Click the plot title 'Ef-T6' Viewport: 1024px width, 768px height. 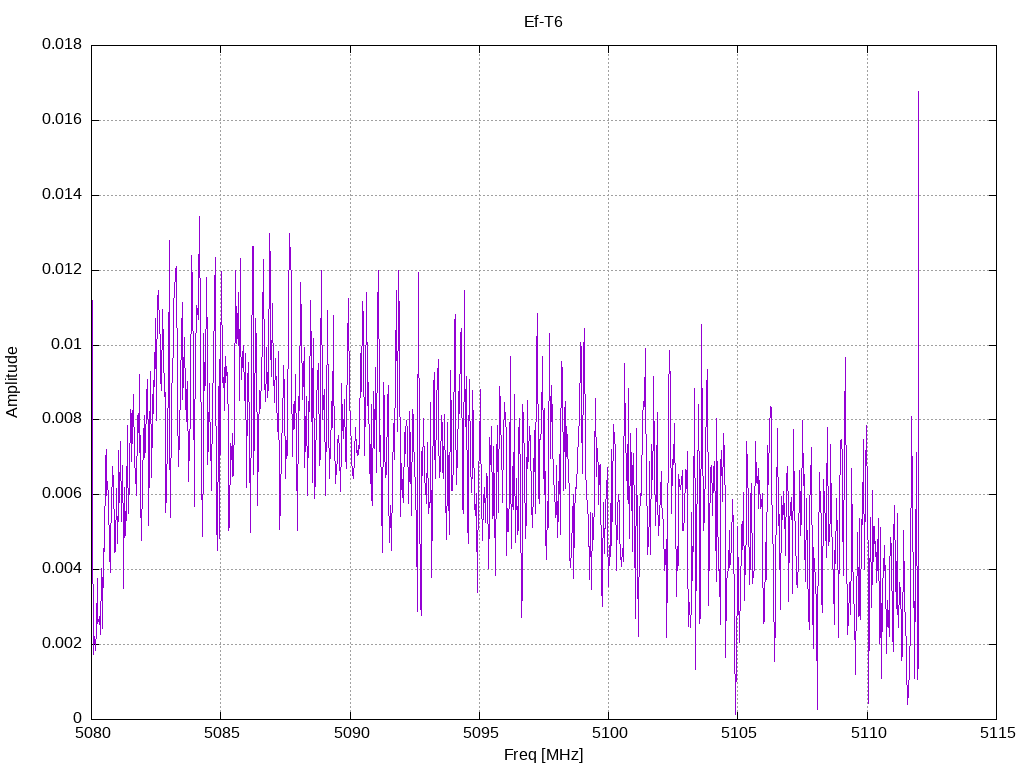[543, 22]
